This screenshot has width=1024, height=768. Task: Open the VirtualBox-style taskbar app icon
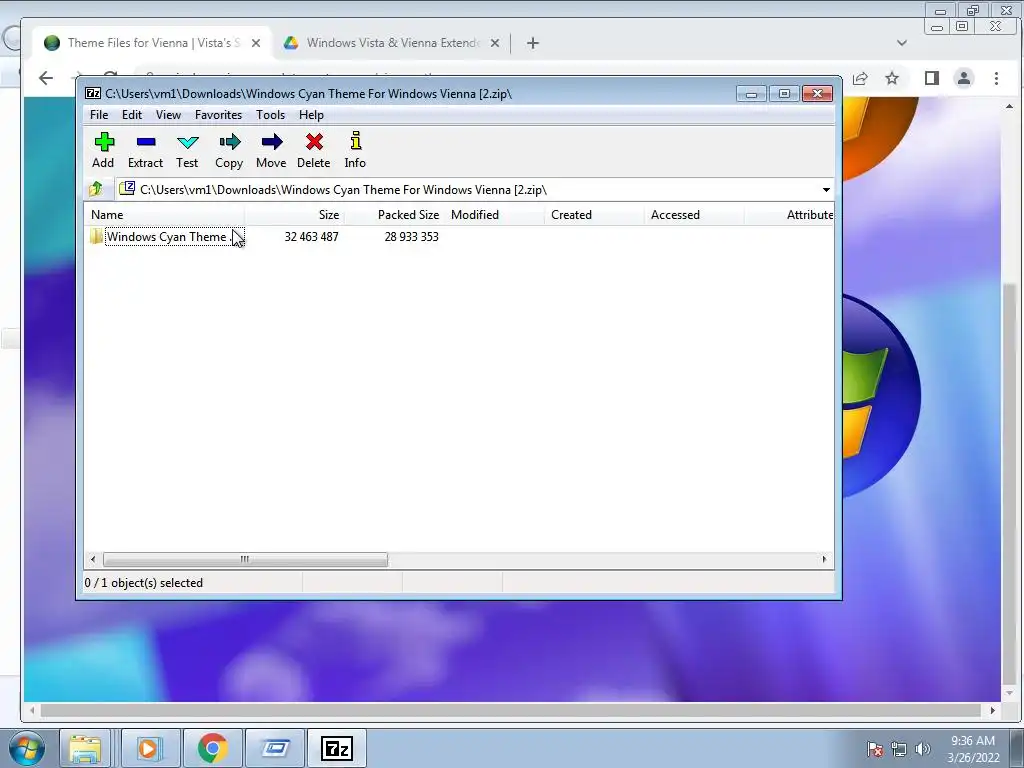click(x=275, y=748)
